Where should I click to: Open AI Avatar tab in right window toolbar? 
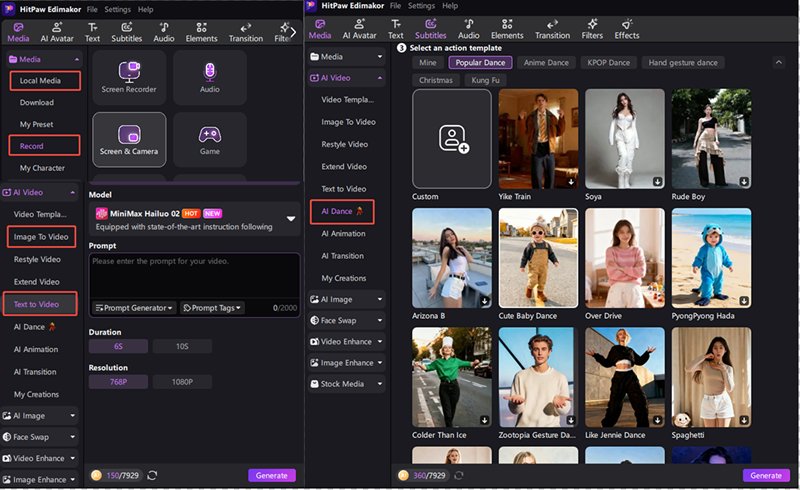[359, 29]
